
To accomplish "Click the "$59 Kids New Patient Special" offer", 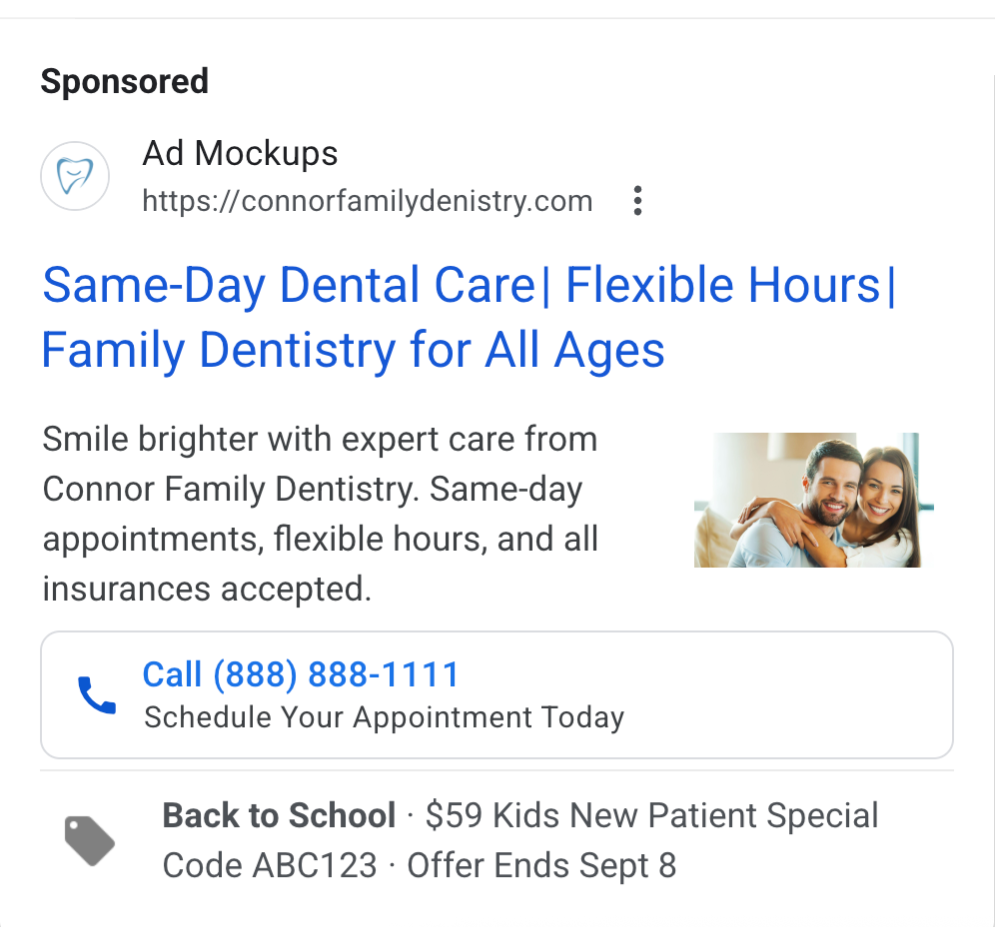I will click(x=652, y=816).
